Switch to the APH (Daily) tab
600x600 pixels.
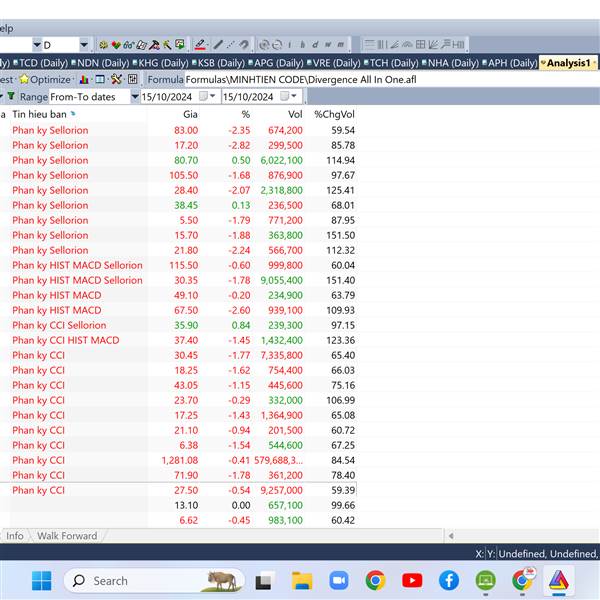tap(510, 63)
